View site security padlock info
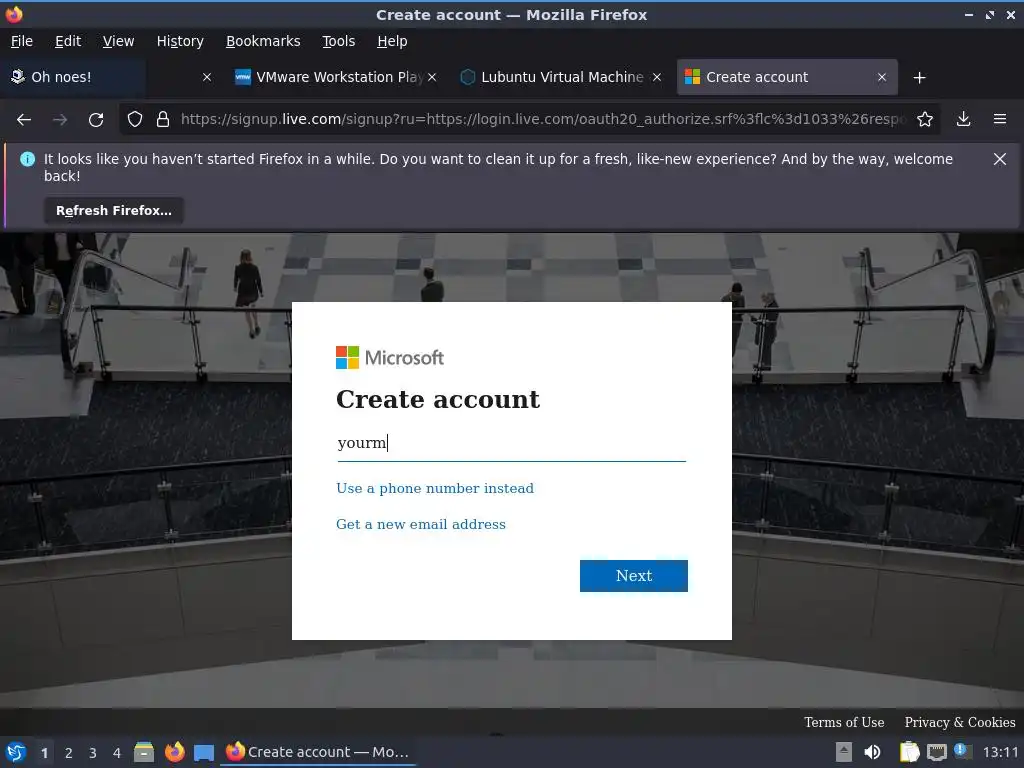This screenshot has width=1024, height=768. 163,120
